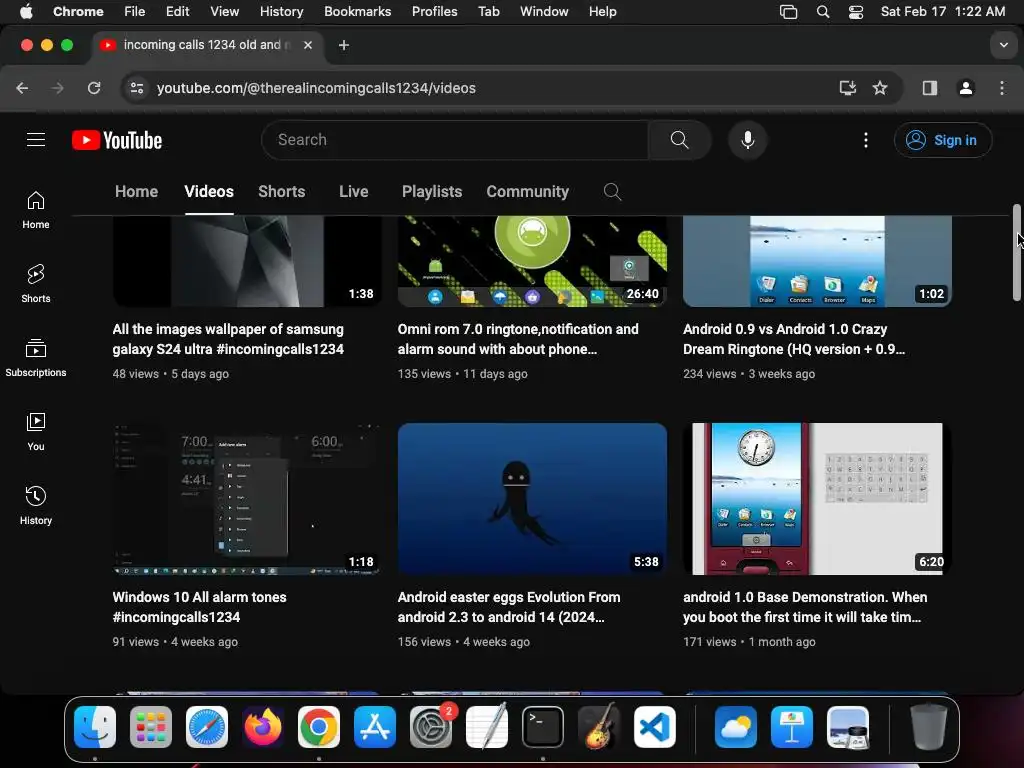Open the Apple menu
Viewport: 1024px width, 768px height.
[26, 11]
